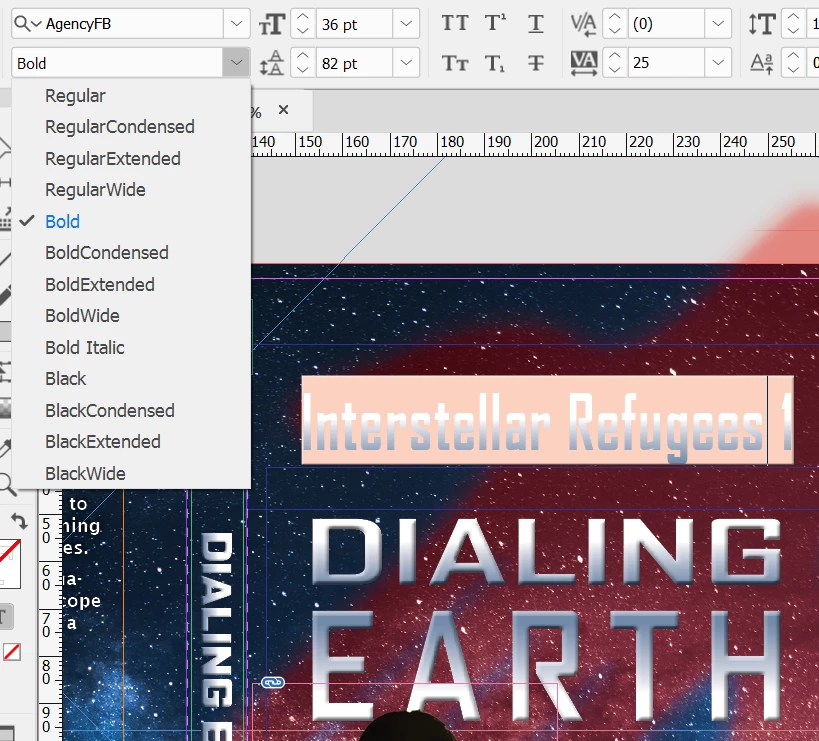Click the AgencyFB font name field
The width and height of the screenshot is (819, 741).
click(133, 23)
